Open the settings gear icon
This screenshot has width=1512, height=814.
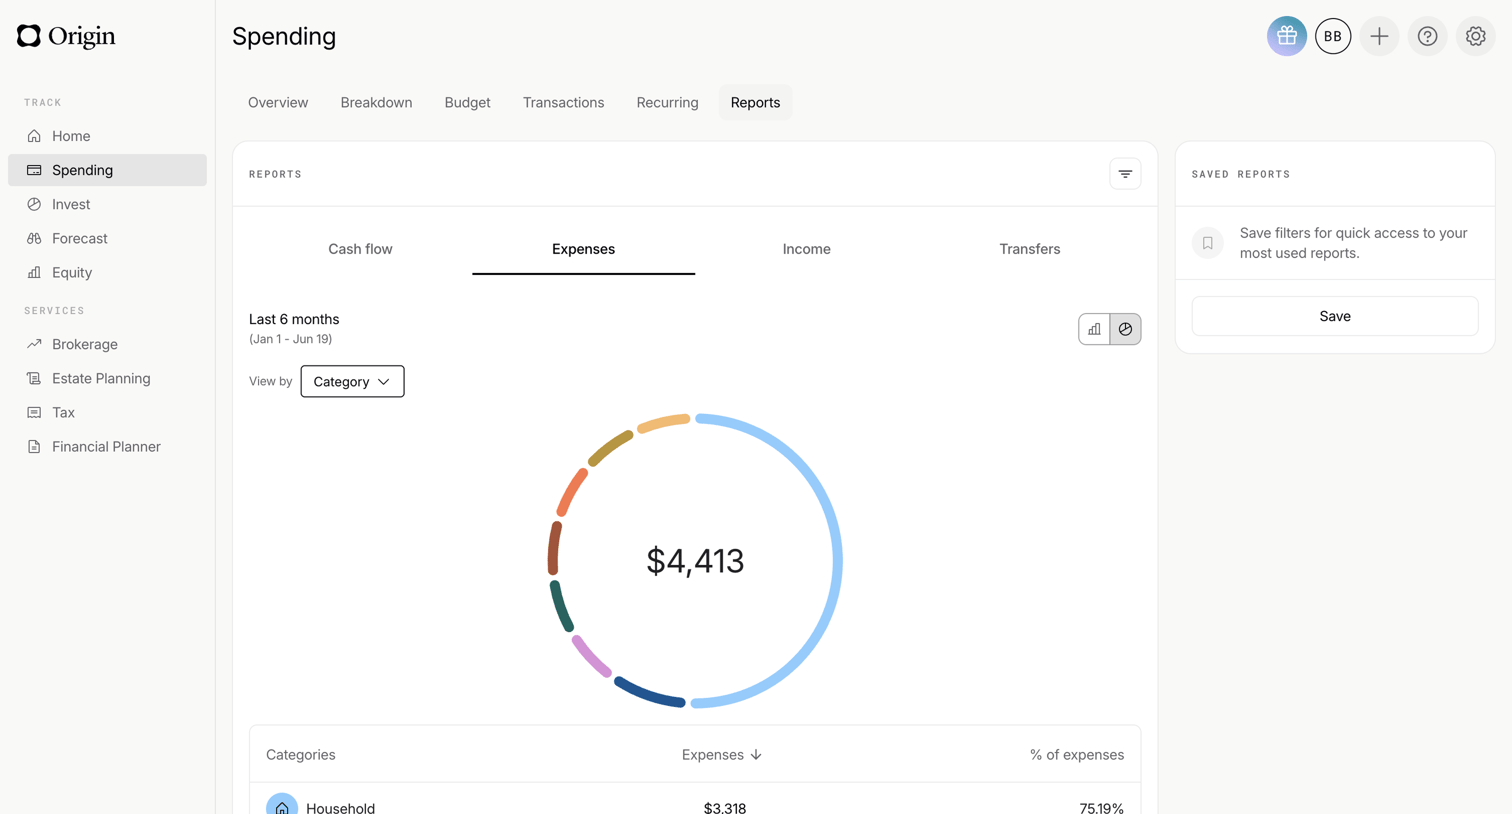[1475, 36]
